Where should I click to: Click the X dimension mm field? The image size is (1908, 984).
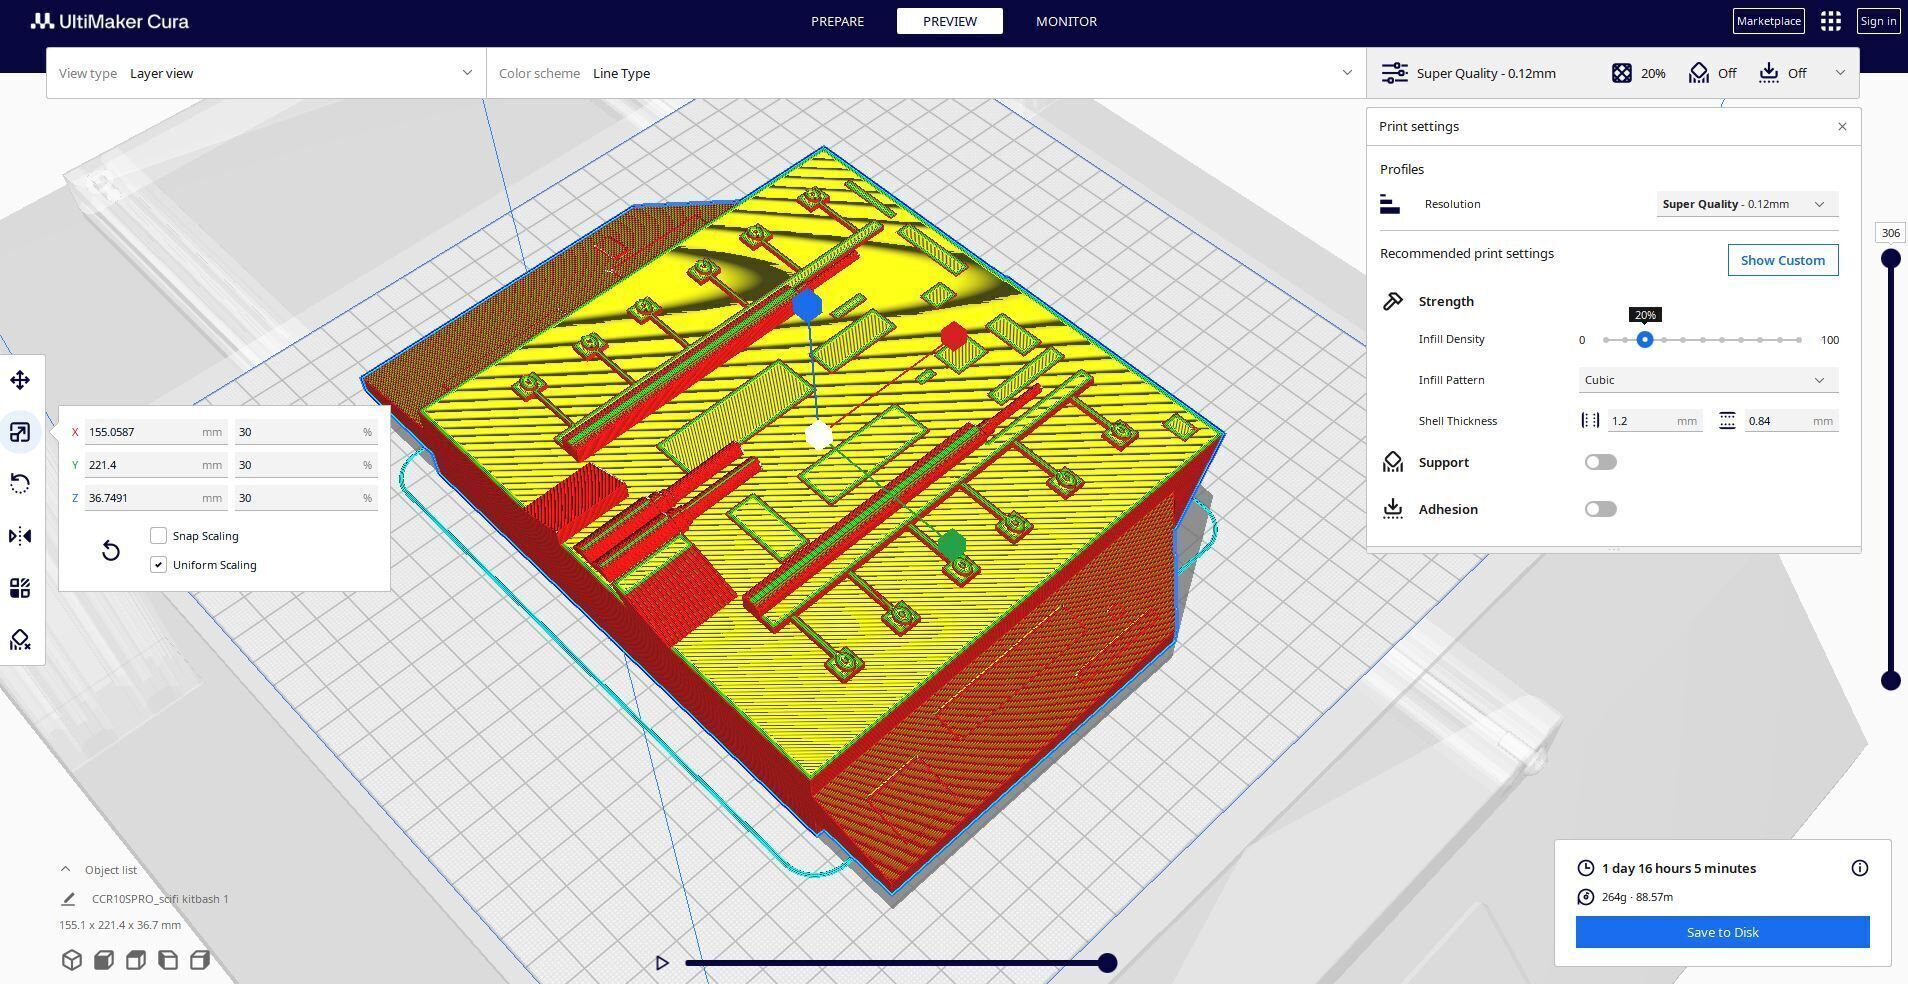(x=156, y=432)
